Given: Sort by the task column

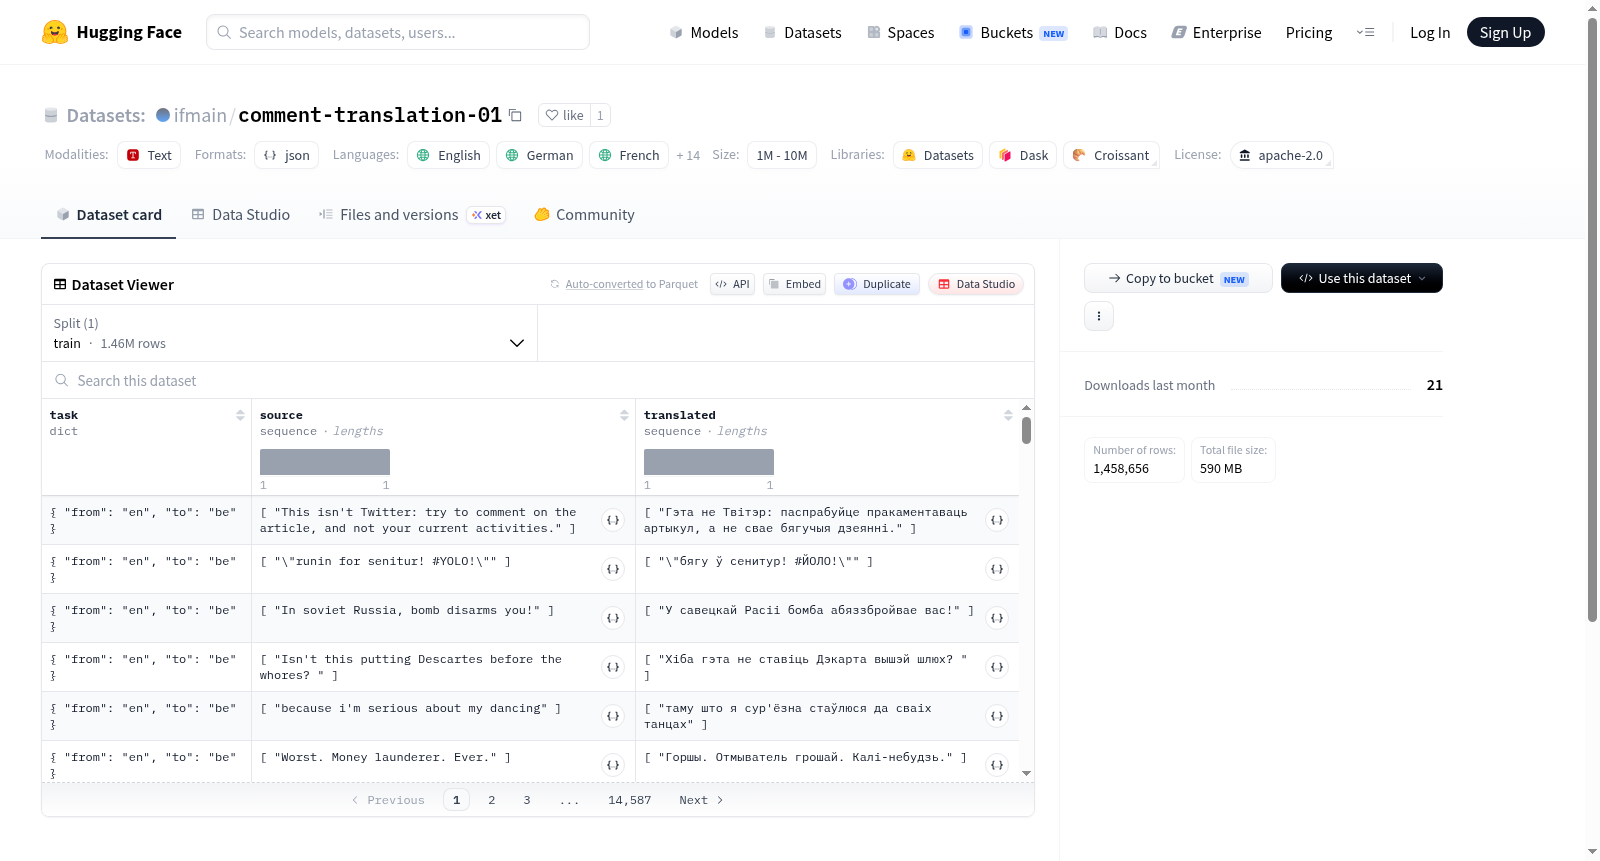Looking at the screenshot, I should pos(240,415).
